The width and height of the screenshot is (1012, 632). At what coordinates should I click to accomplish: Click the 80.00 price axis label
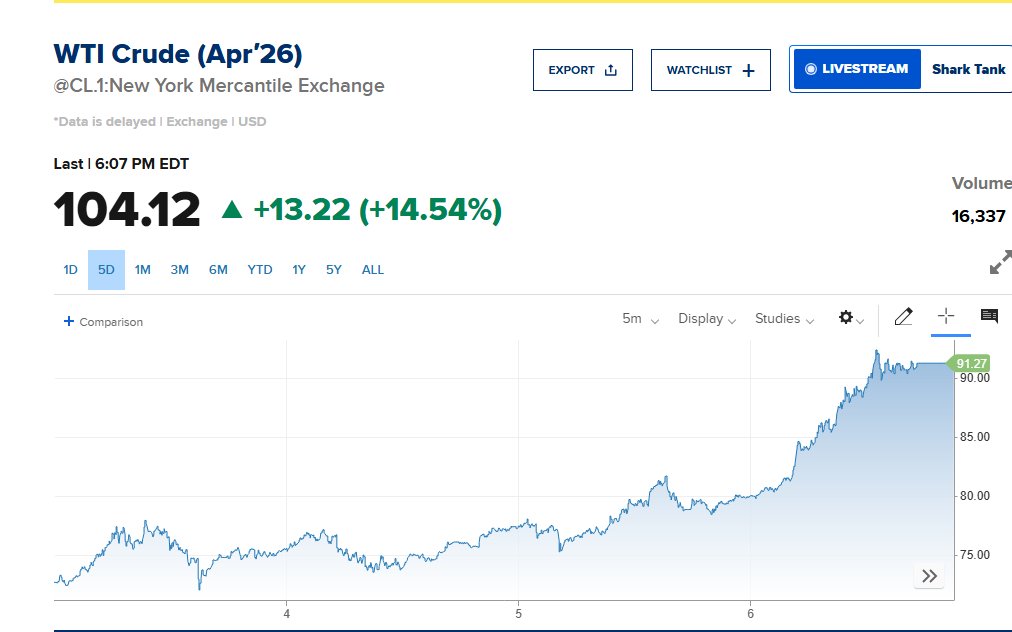975,496
